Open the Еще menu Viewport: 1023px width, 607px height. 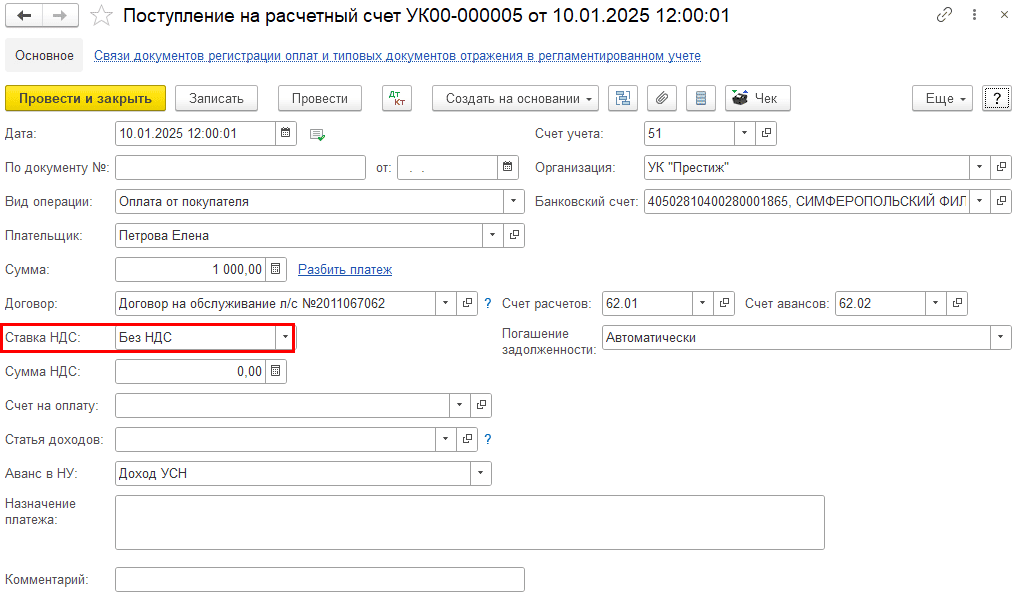942,98
